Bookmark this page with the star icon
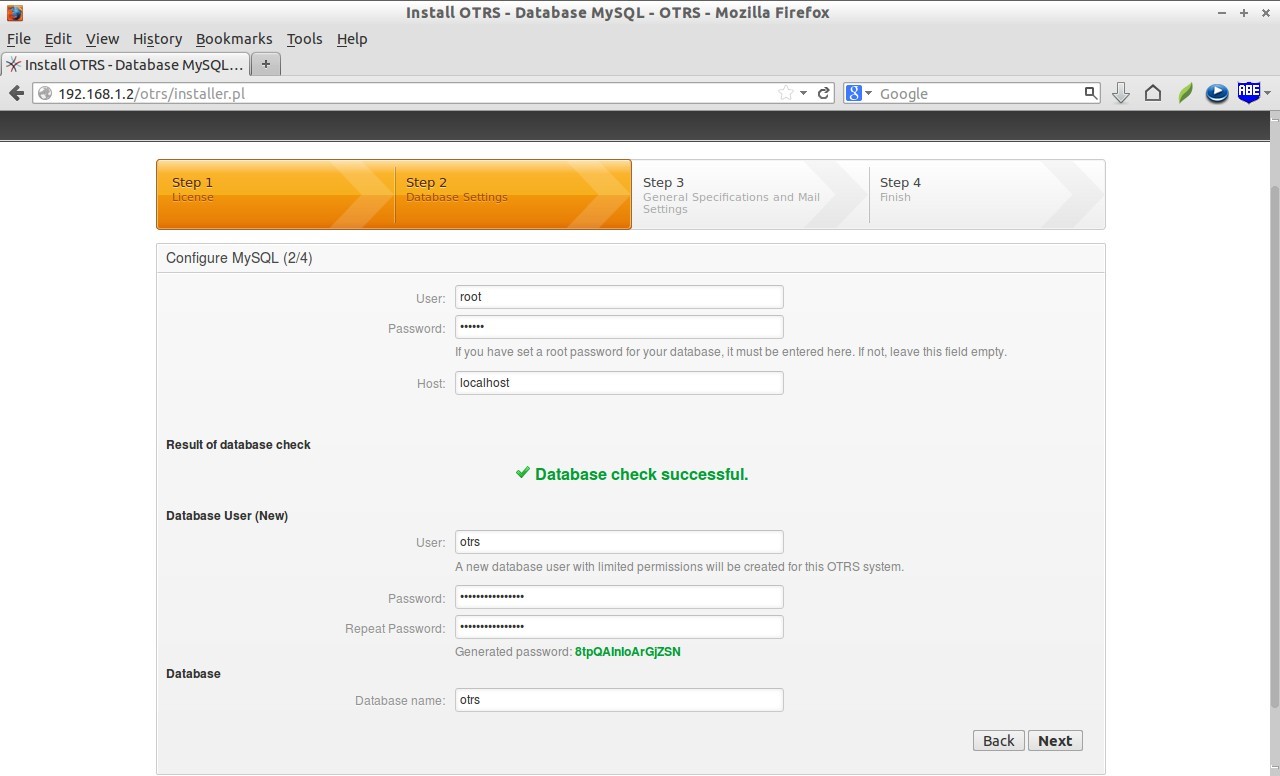This screenshot has width=1280, height=776. [x=786, y=93]
